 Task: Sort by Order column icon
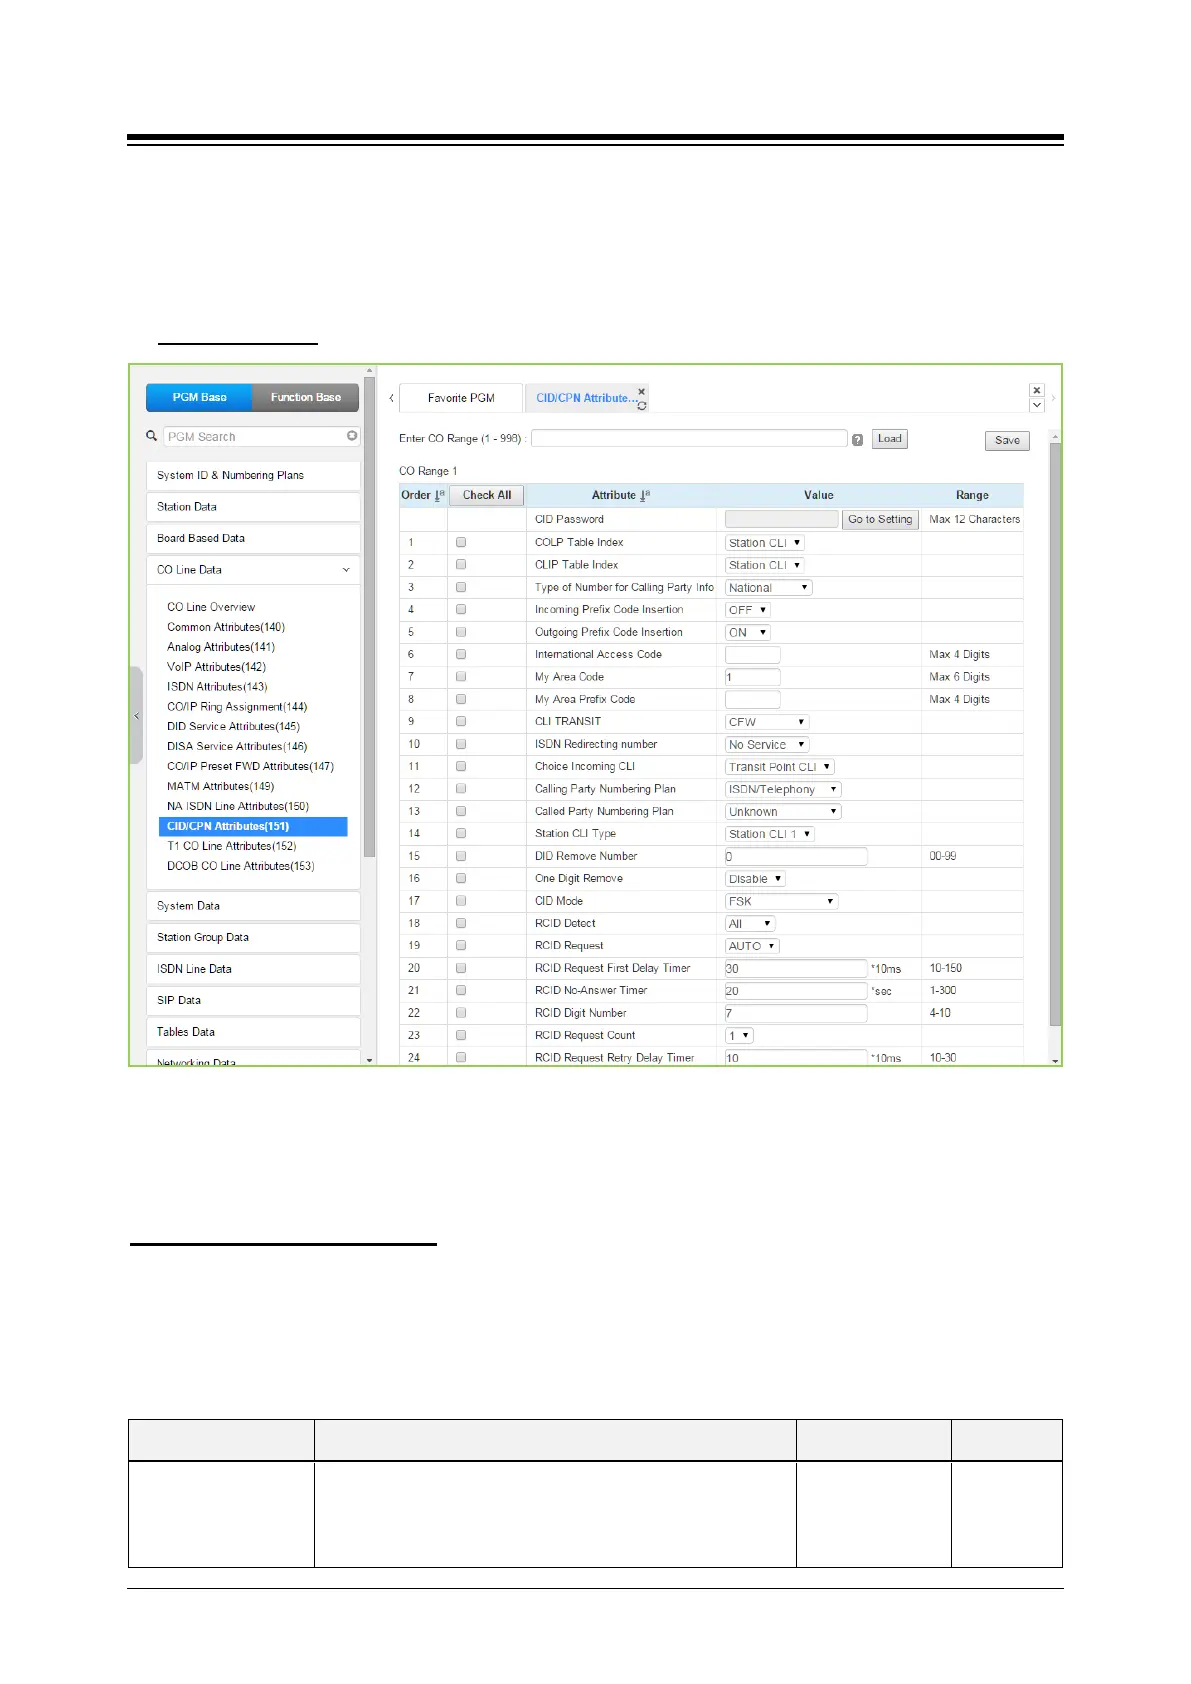tap(439, 495)
